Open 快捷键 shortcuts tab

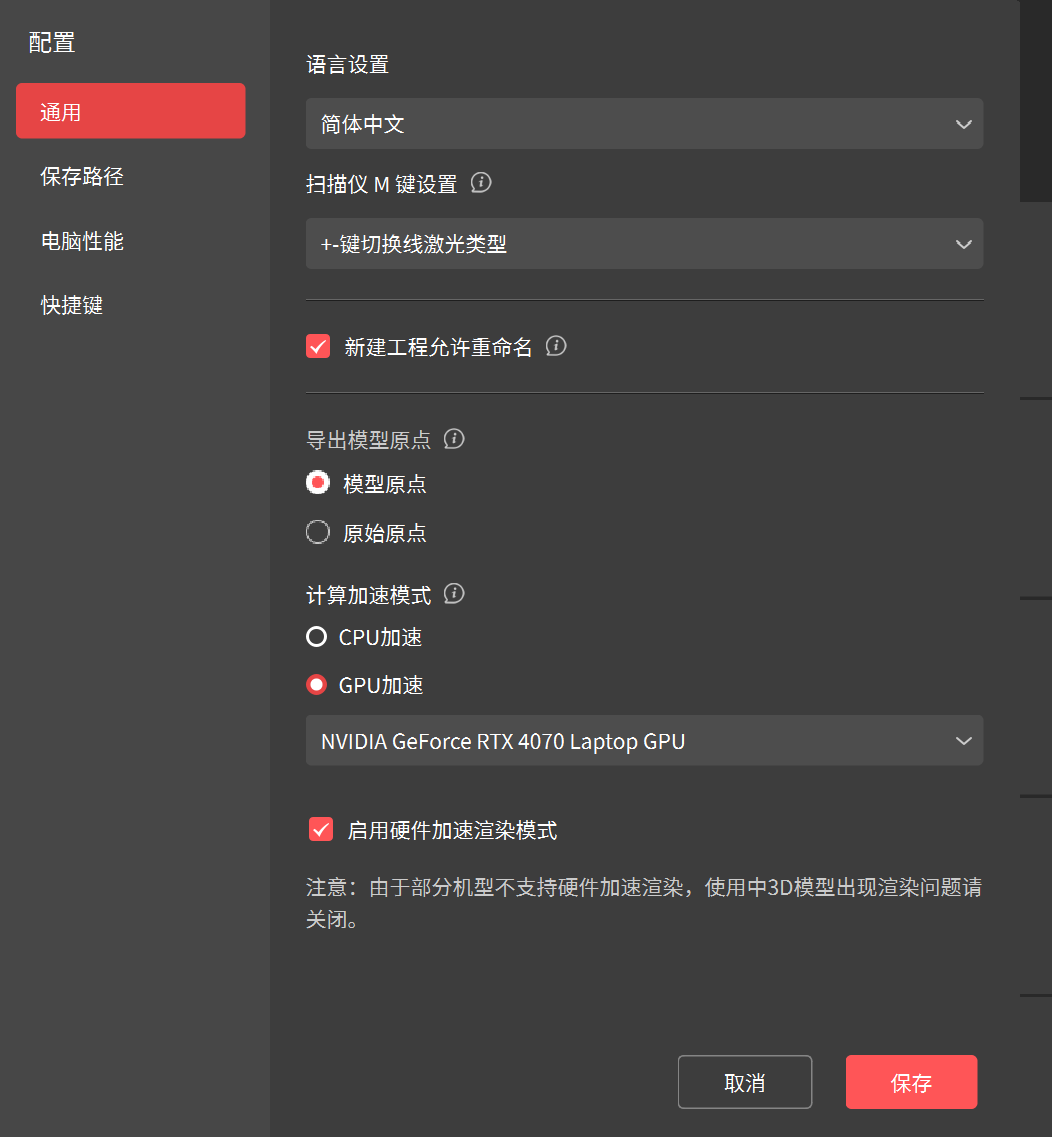(x=72, y=305)
